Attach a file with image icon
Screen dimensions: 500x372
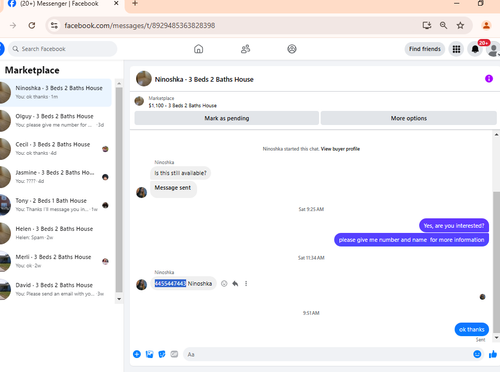[149, 354]
